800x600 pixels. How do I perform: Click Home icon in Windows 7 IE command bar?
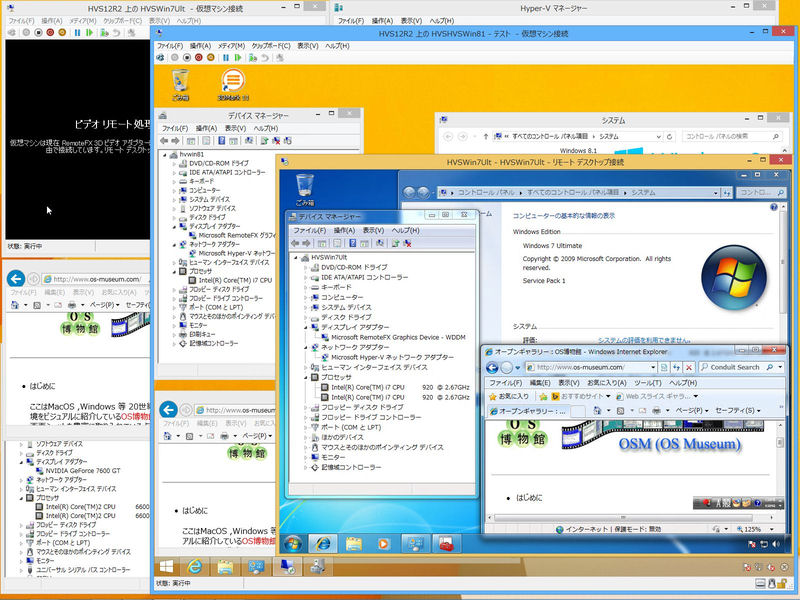[597, 410]
